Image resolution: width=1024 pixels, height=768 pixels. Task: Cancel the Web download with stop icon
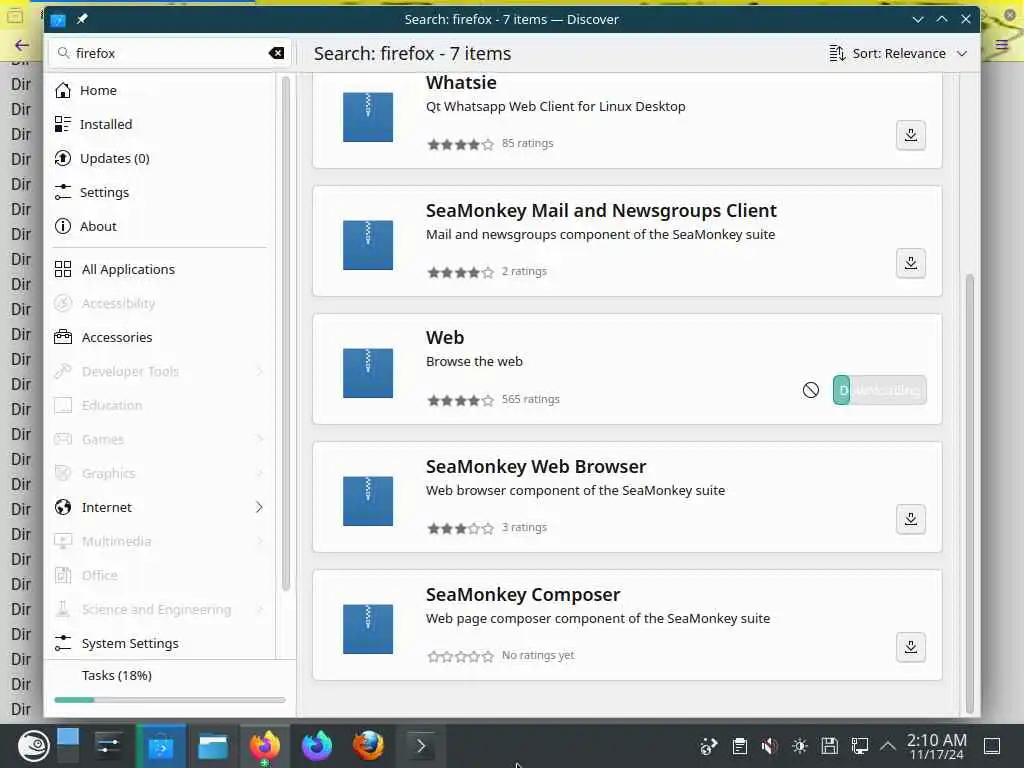pyautogui.click(x=810, y=391)
